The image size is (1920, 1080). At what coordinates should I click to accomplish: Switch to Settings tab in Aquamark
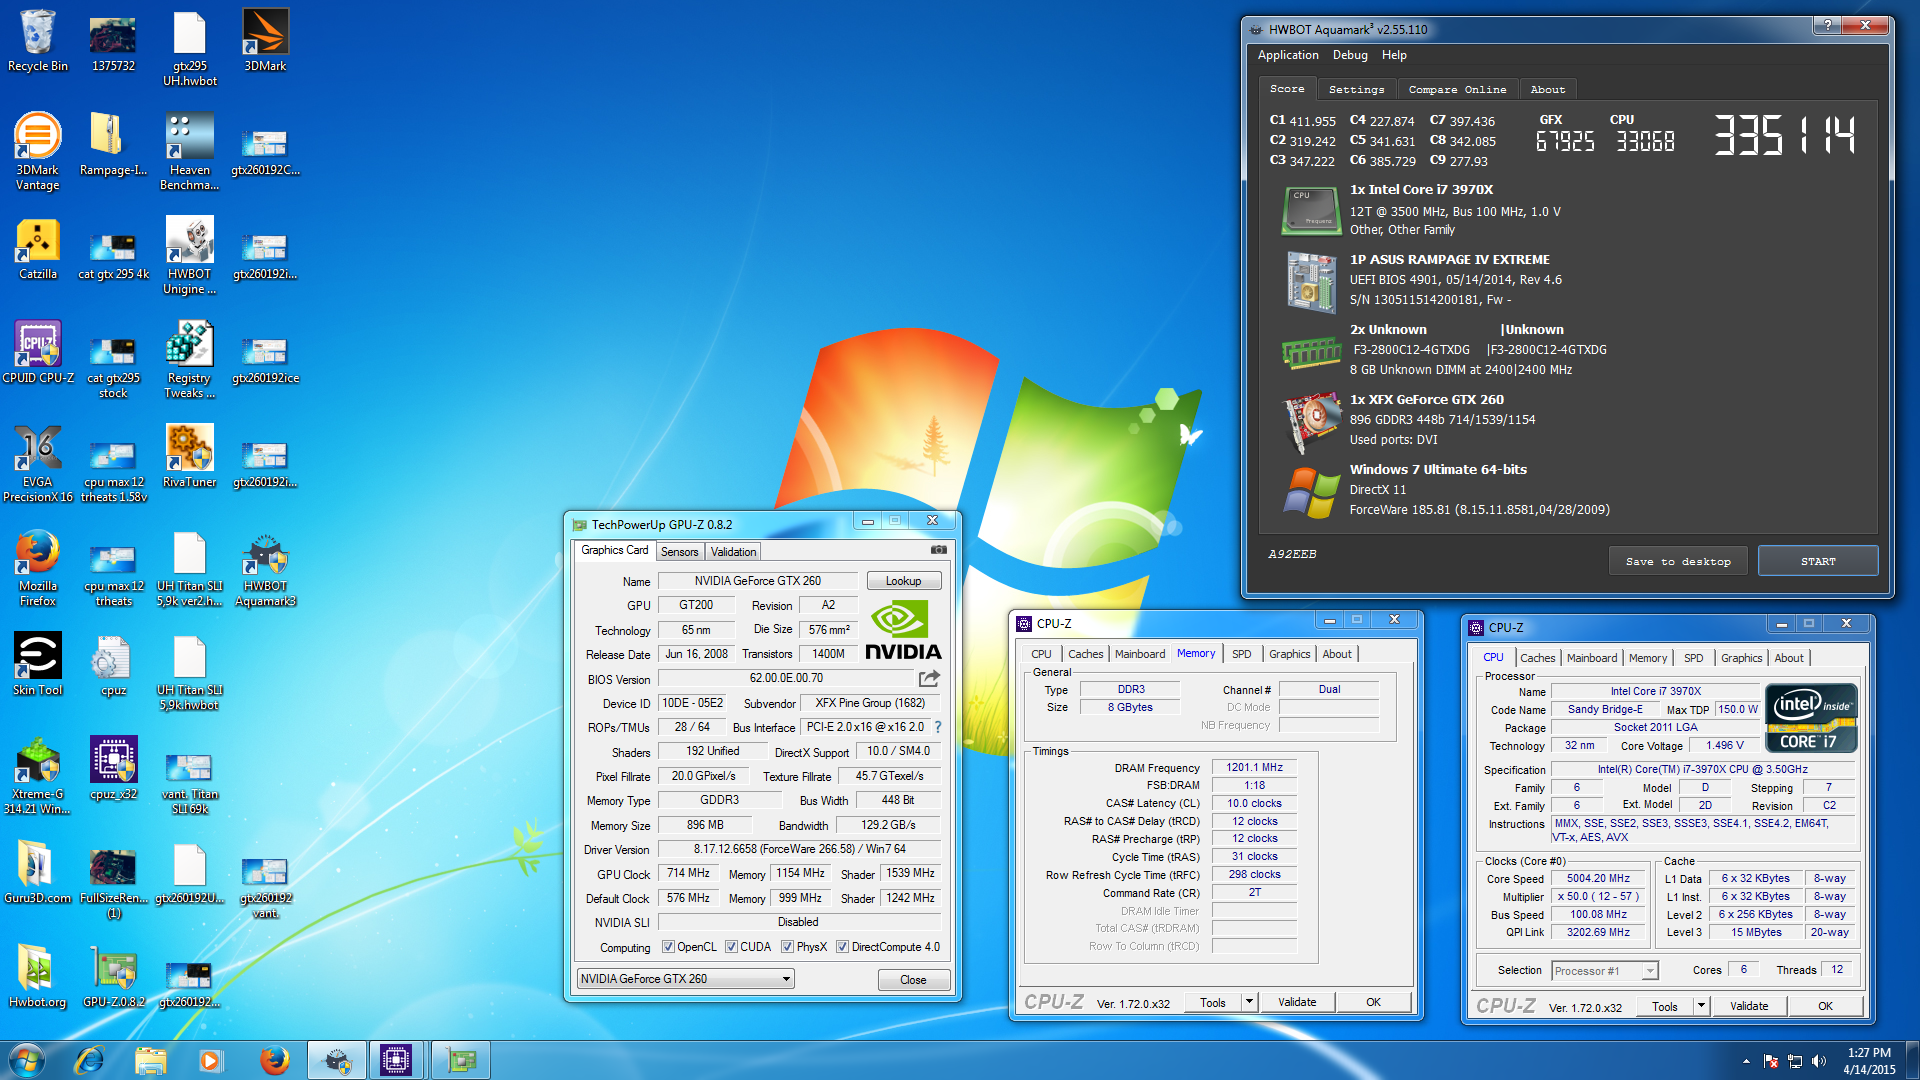[1356, 89]
